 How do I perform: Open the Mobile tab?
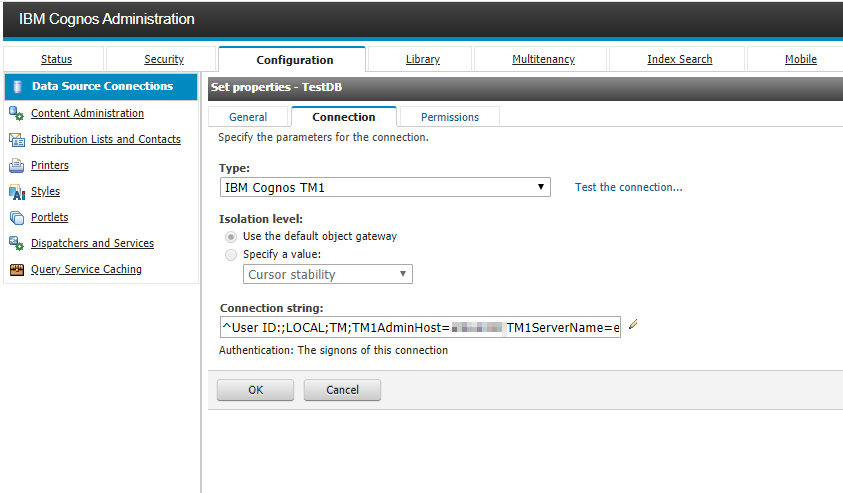[x=801, y=59]
